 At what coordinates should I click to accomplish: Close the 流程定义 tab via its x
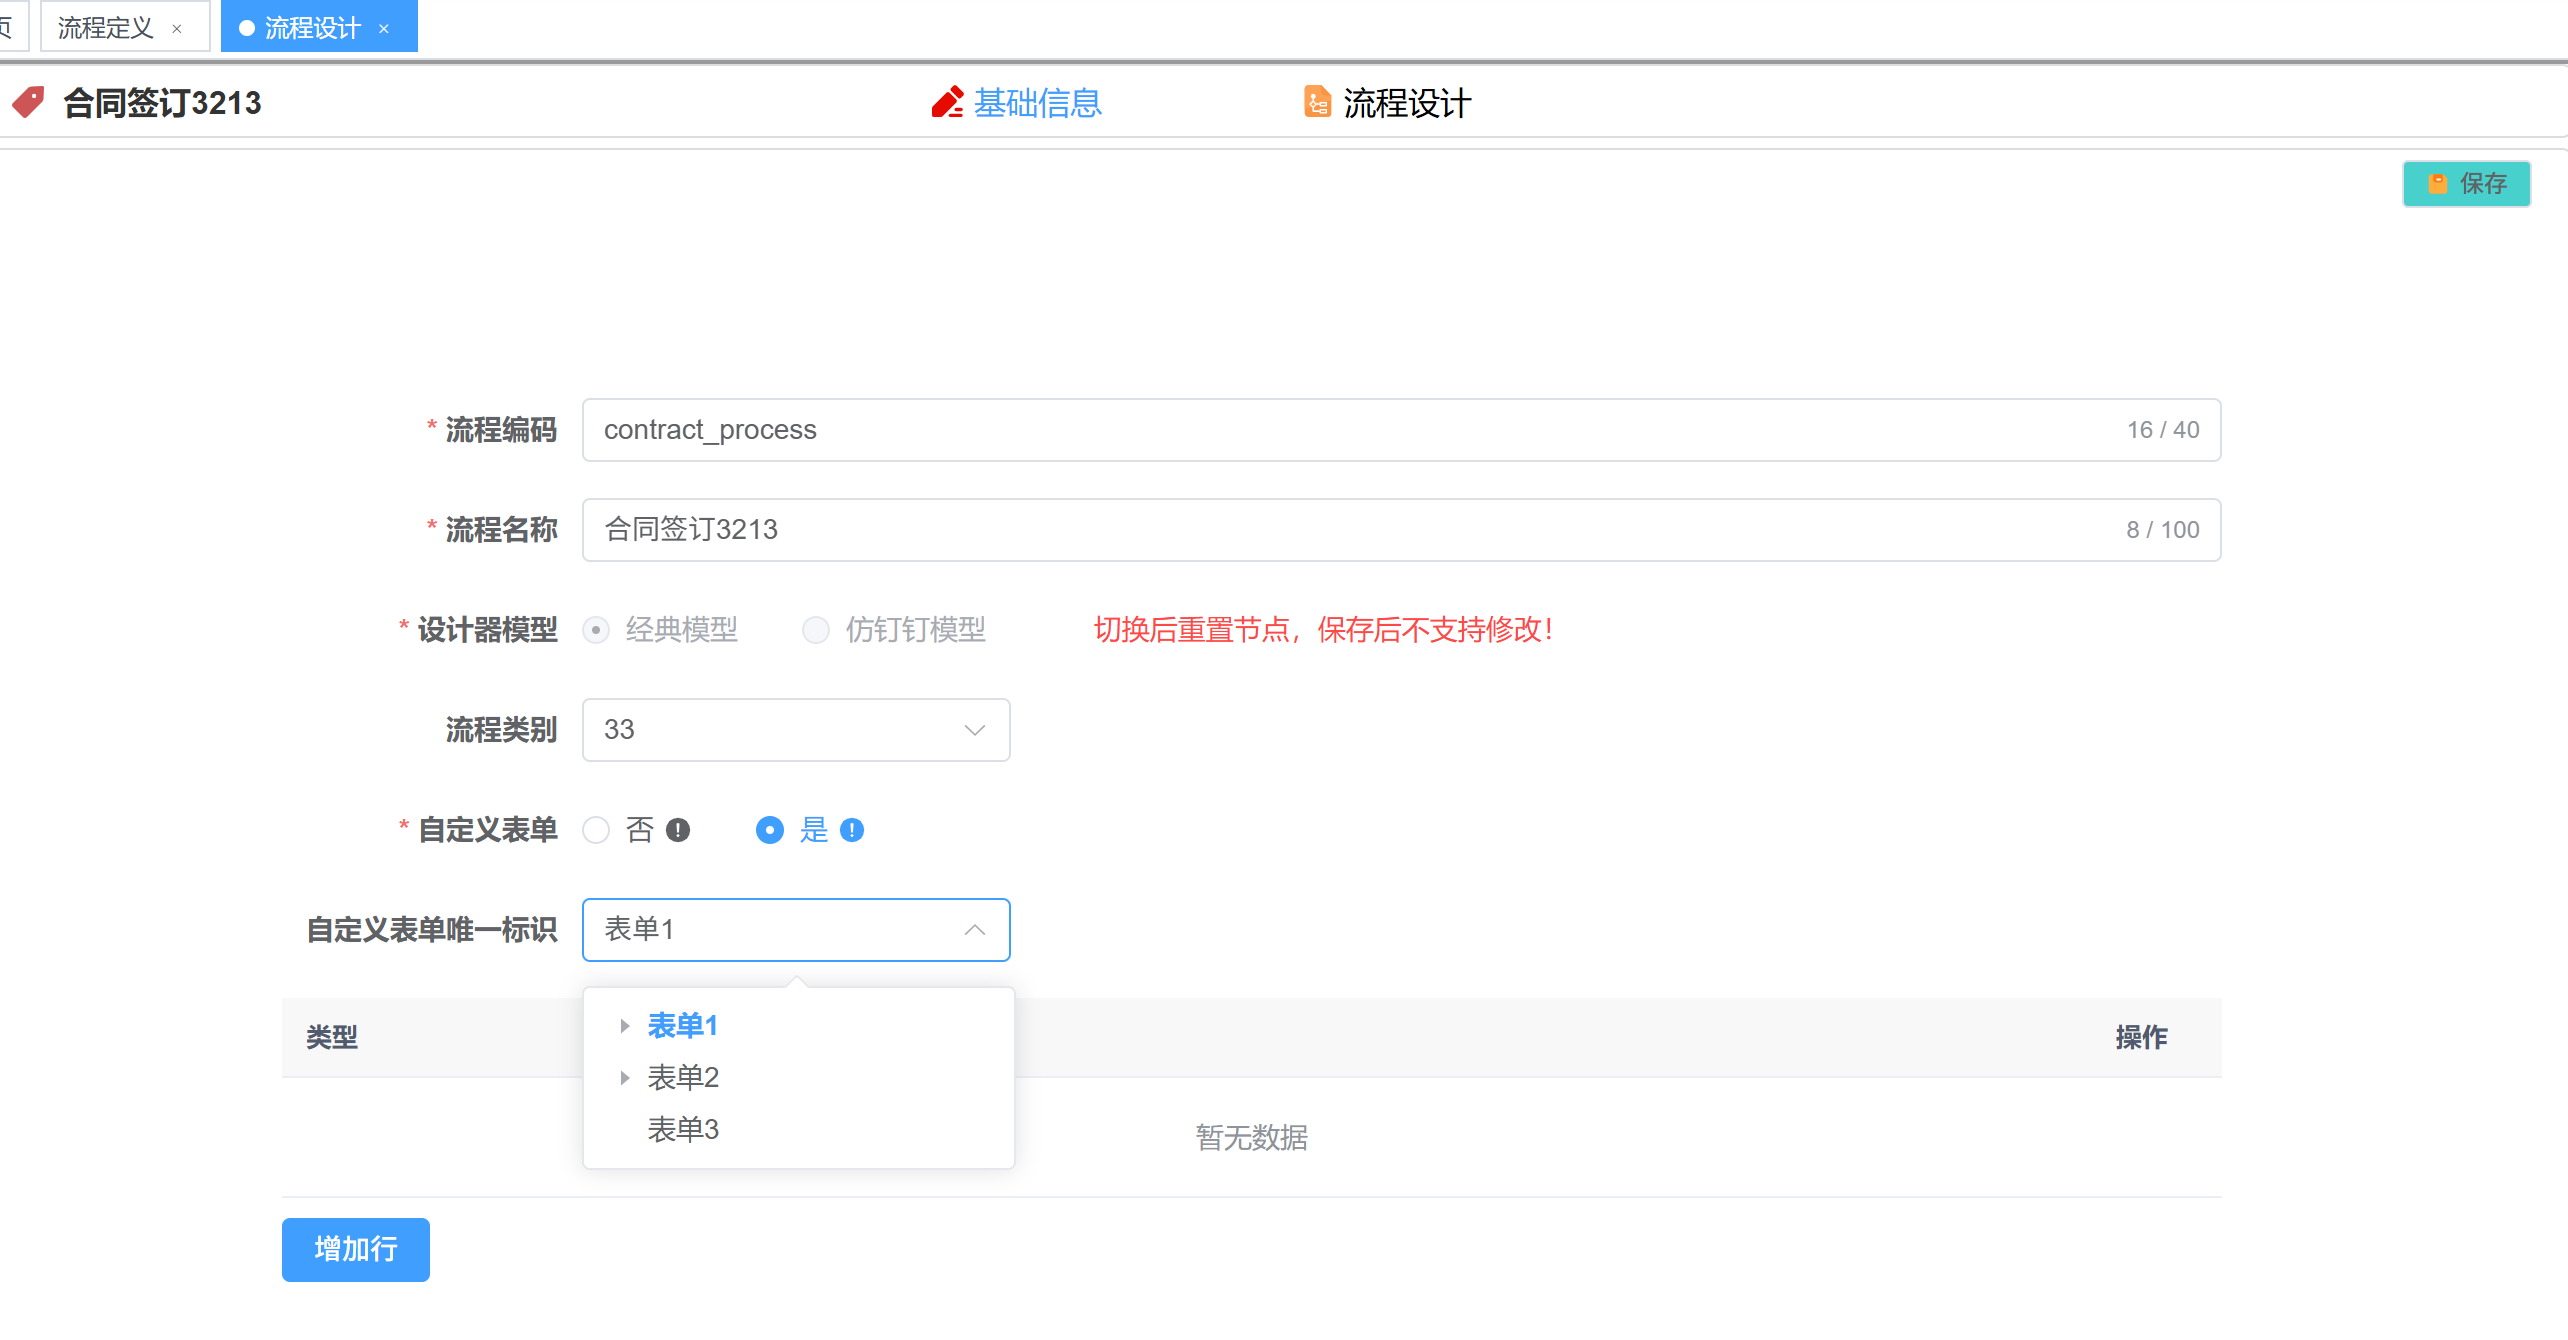pyautogui.click(x=177, y=29)
